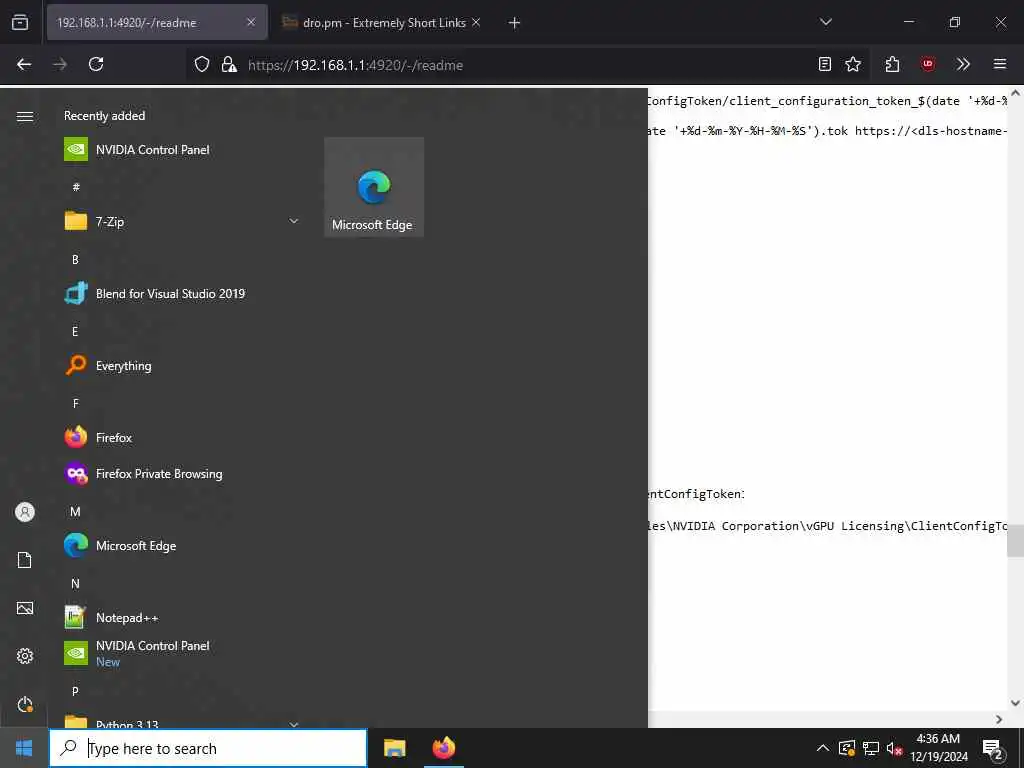Image resolution: width=1024 pixels, height=768 pixels.
Task: Show more tools overflow chevron
Action: (x=963, y=64)
